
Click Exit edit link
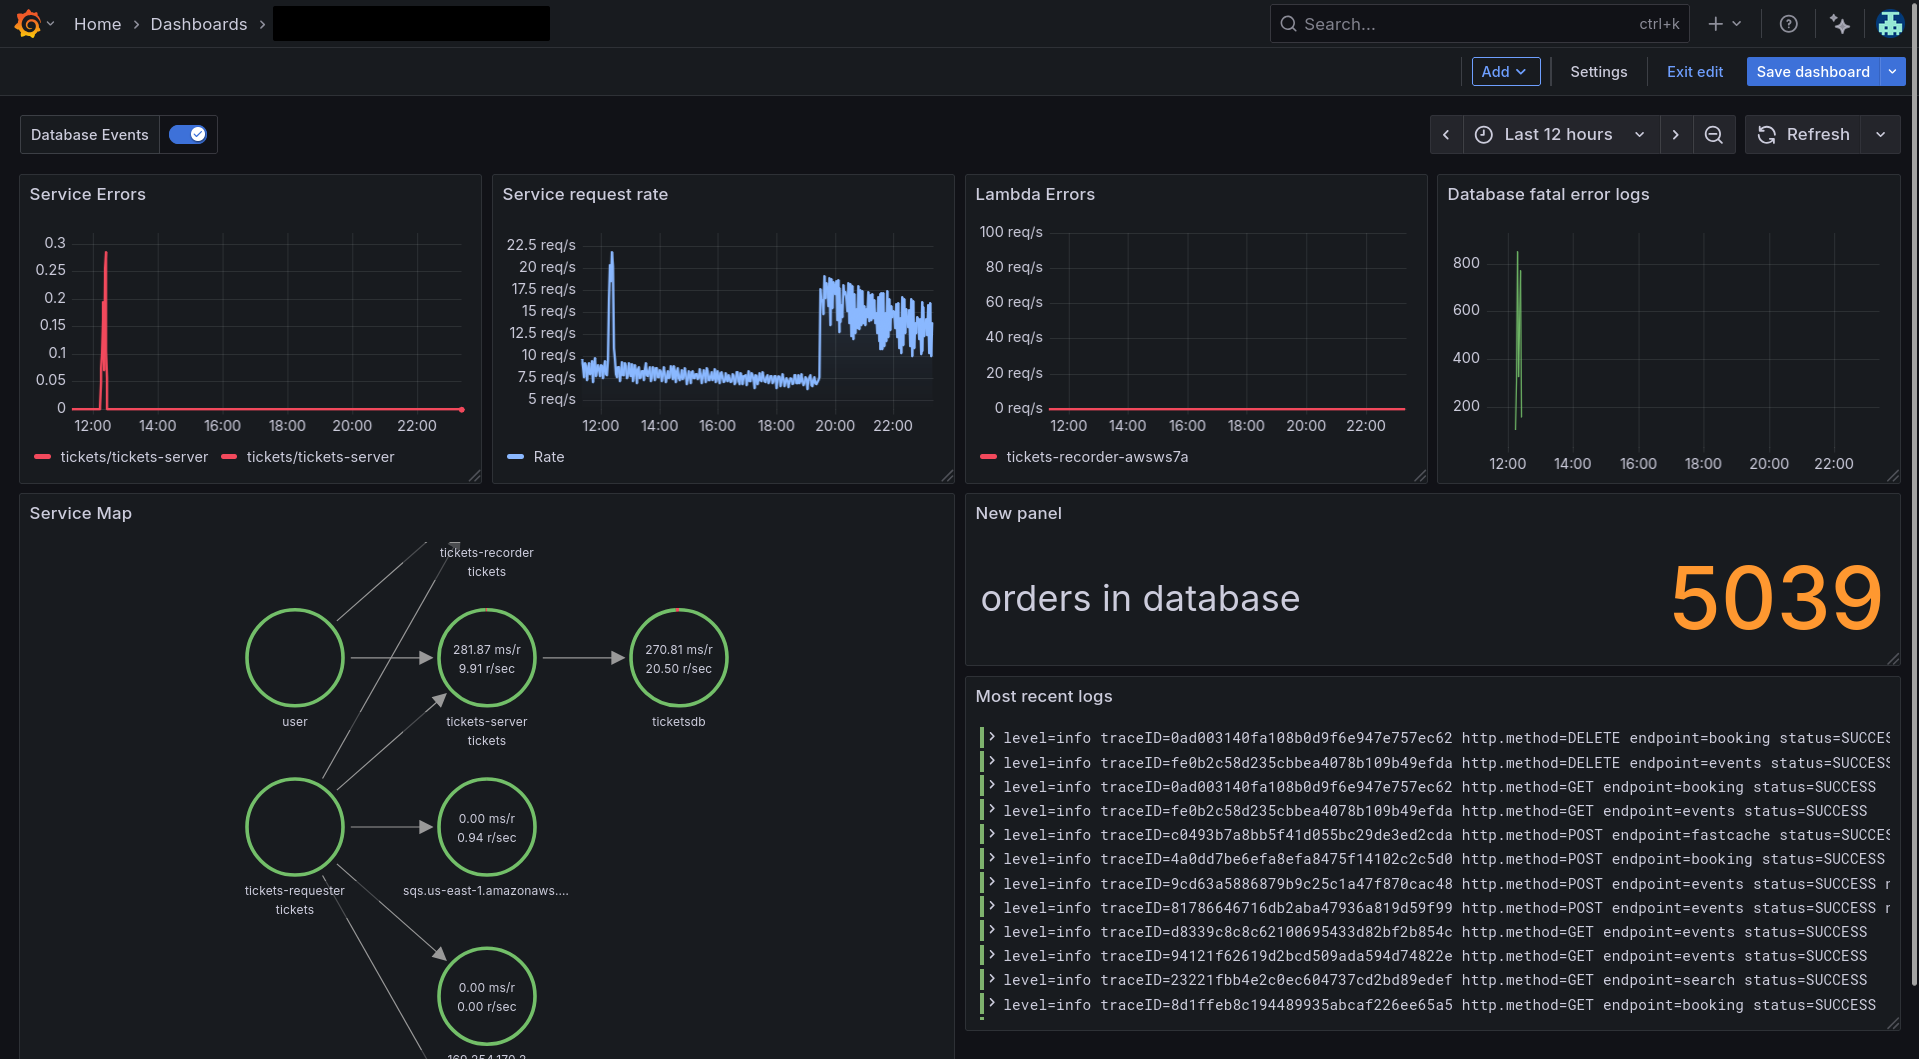[1694, 72]
